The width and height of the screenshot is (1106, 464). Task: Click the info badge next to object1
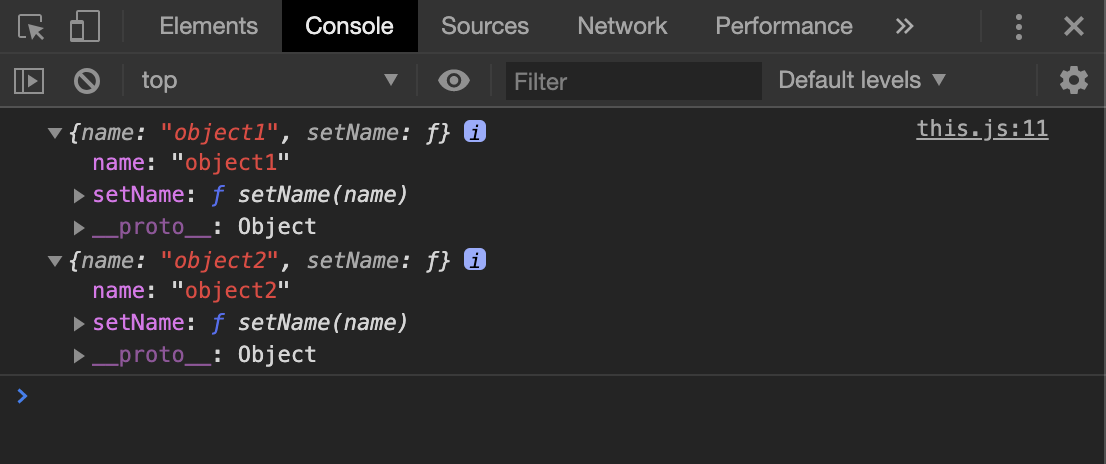coord(475,132)
